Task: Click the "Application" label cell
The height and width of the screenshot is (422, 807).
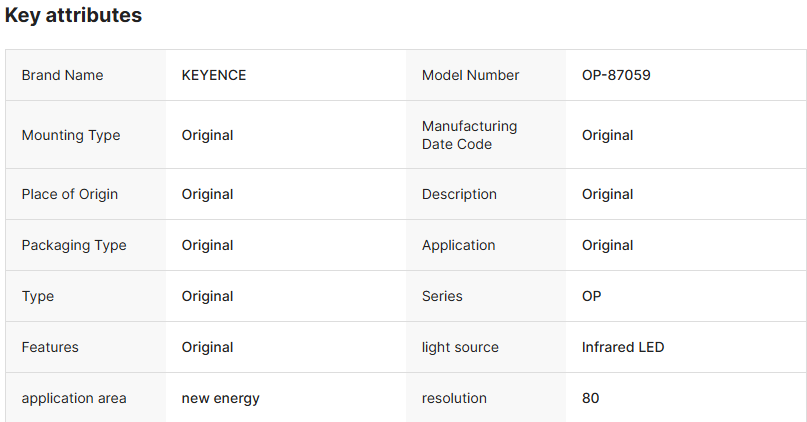Action: (458, 245)
